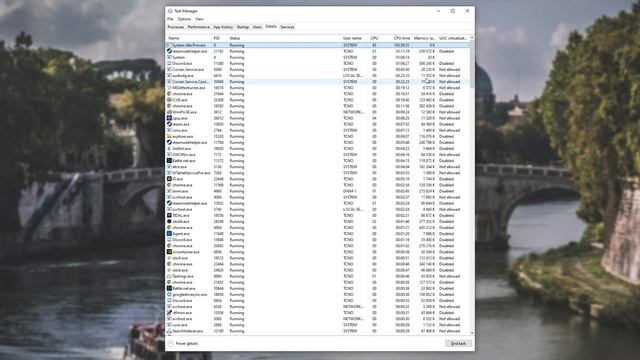Sort by the UAC virtualization column header
The image size is (640, 360).
[x=453, y=38]
